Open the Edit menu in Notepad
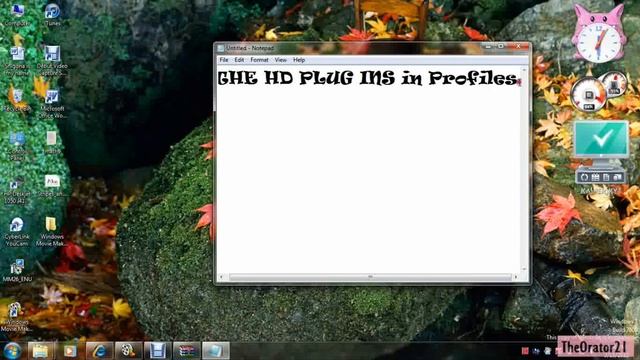Screen dimensions: 640x360 [239, 60]
